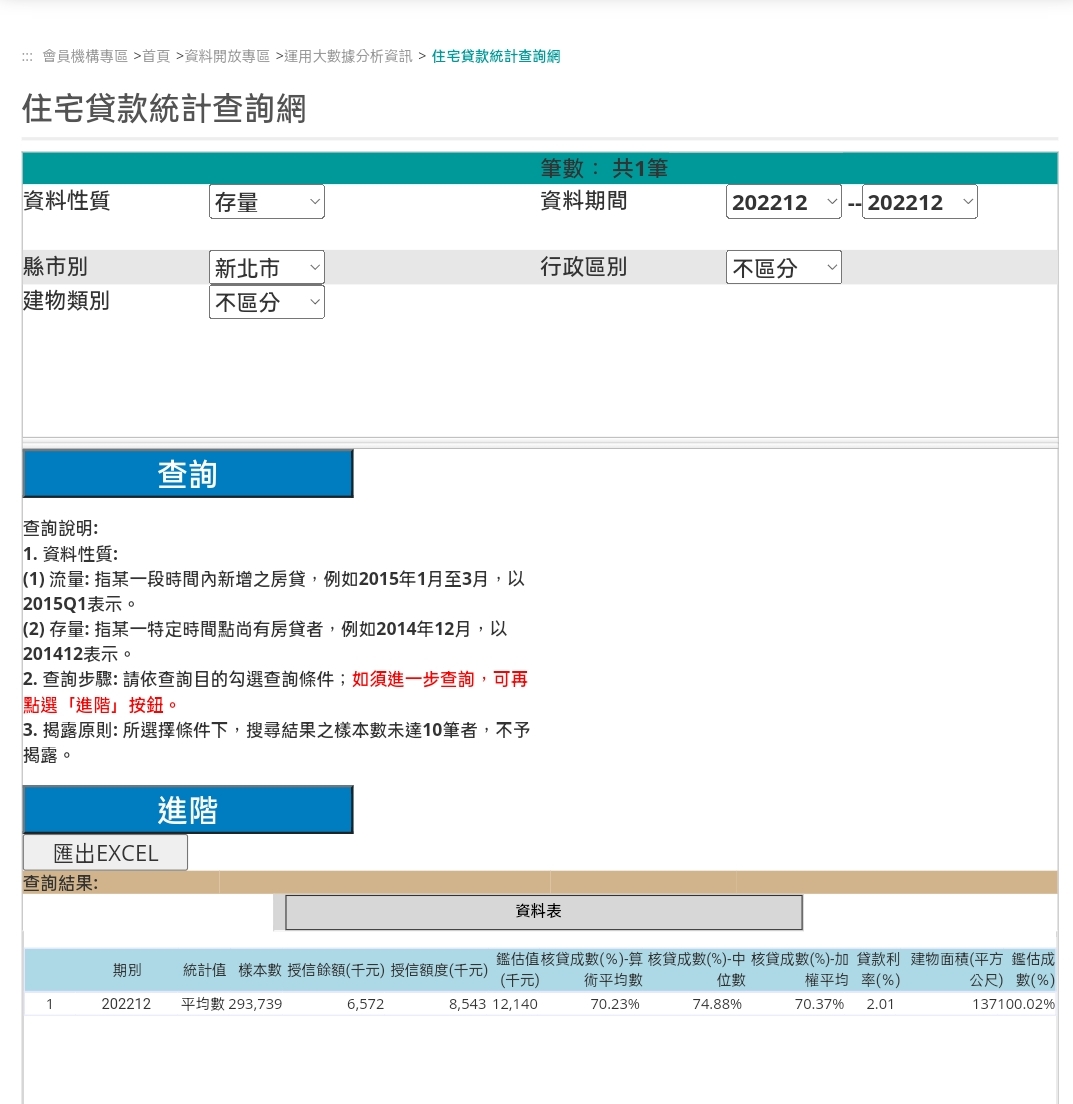The height and width of the screenshot is (1104, 1073).
Task: Click the 統計值 column header
Action: click(204, 970)
